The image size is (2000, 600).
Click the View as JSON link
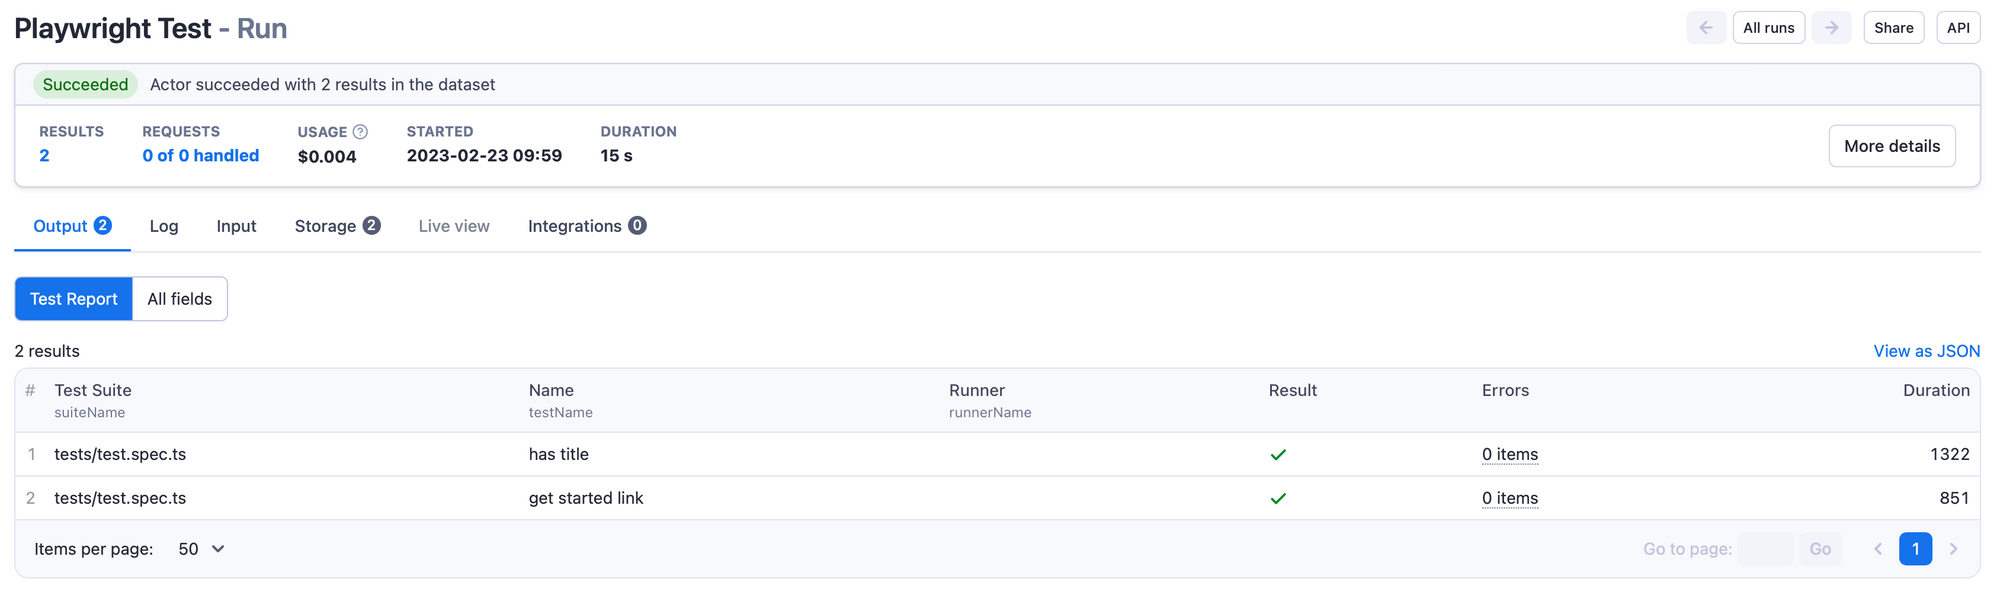coord(1927,351)
